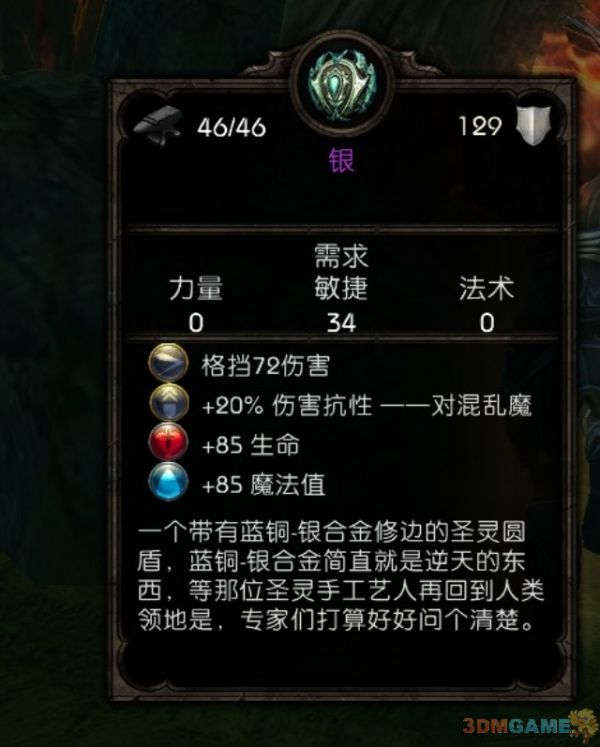Viewport: 600px width, 747px height.
Task: Click the 需求 requirements heading
Action: (341, 257)
